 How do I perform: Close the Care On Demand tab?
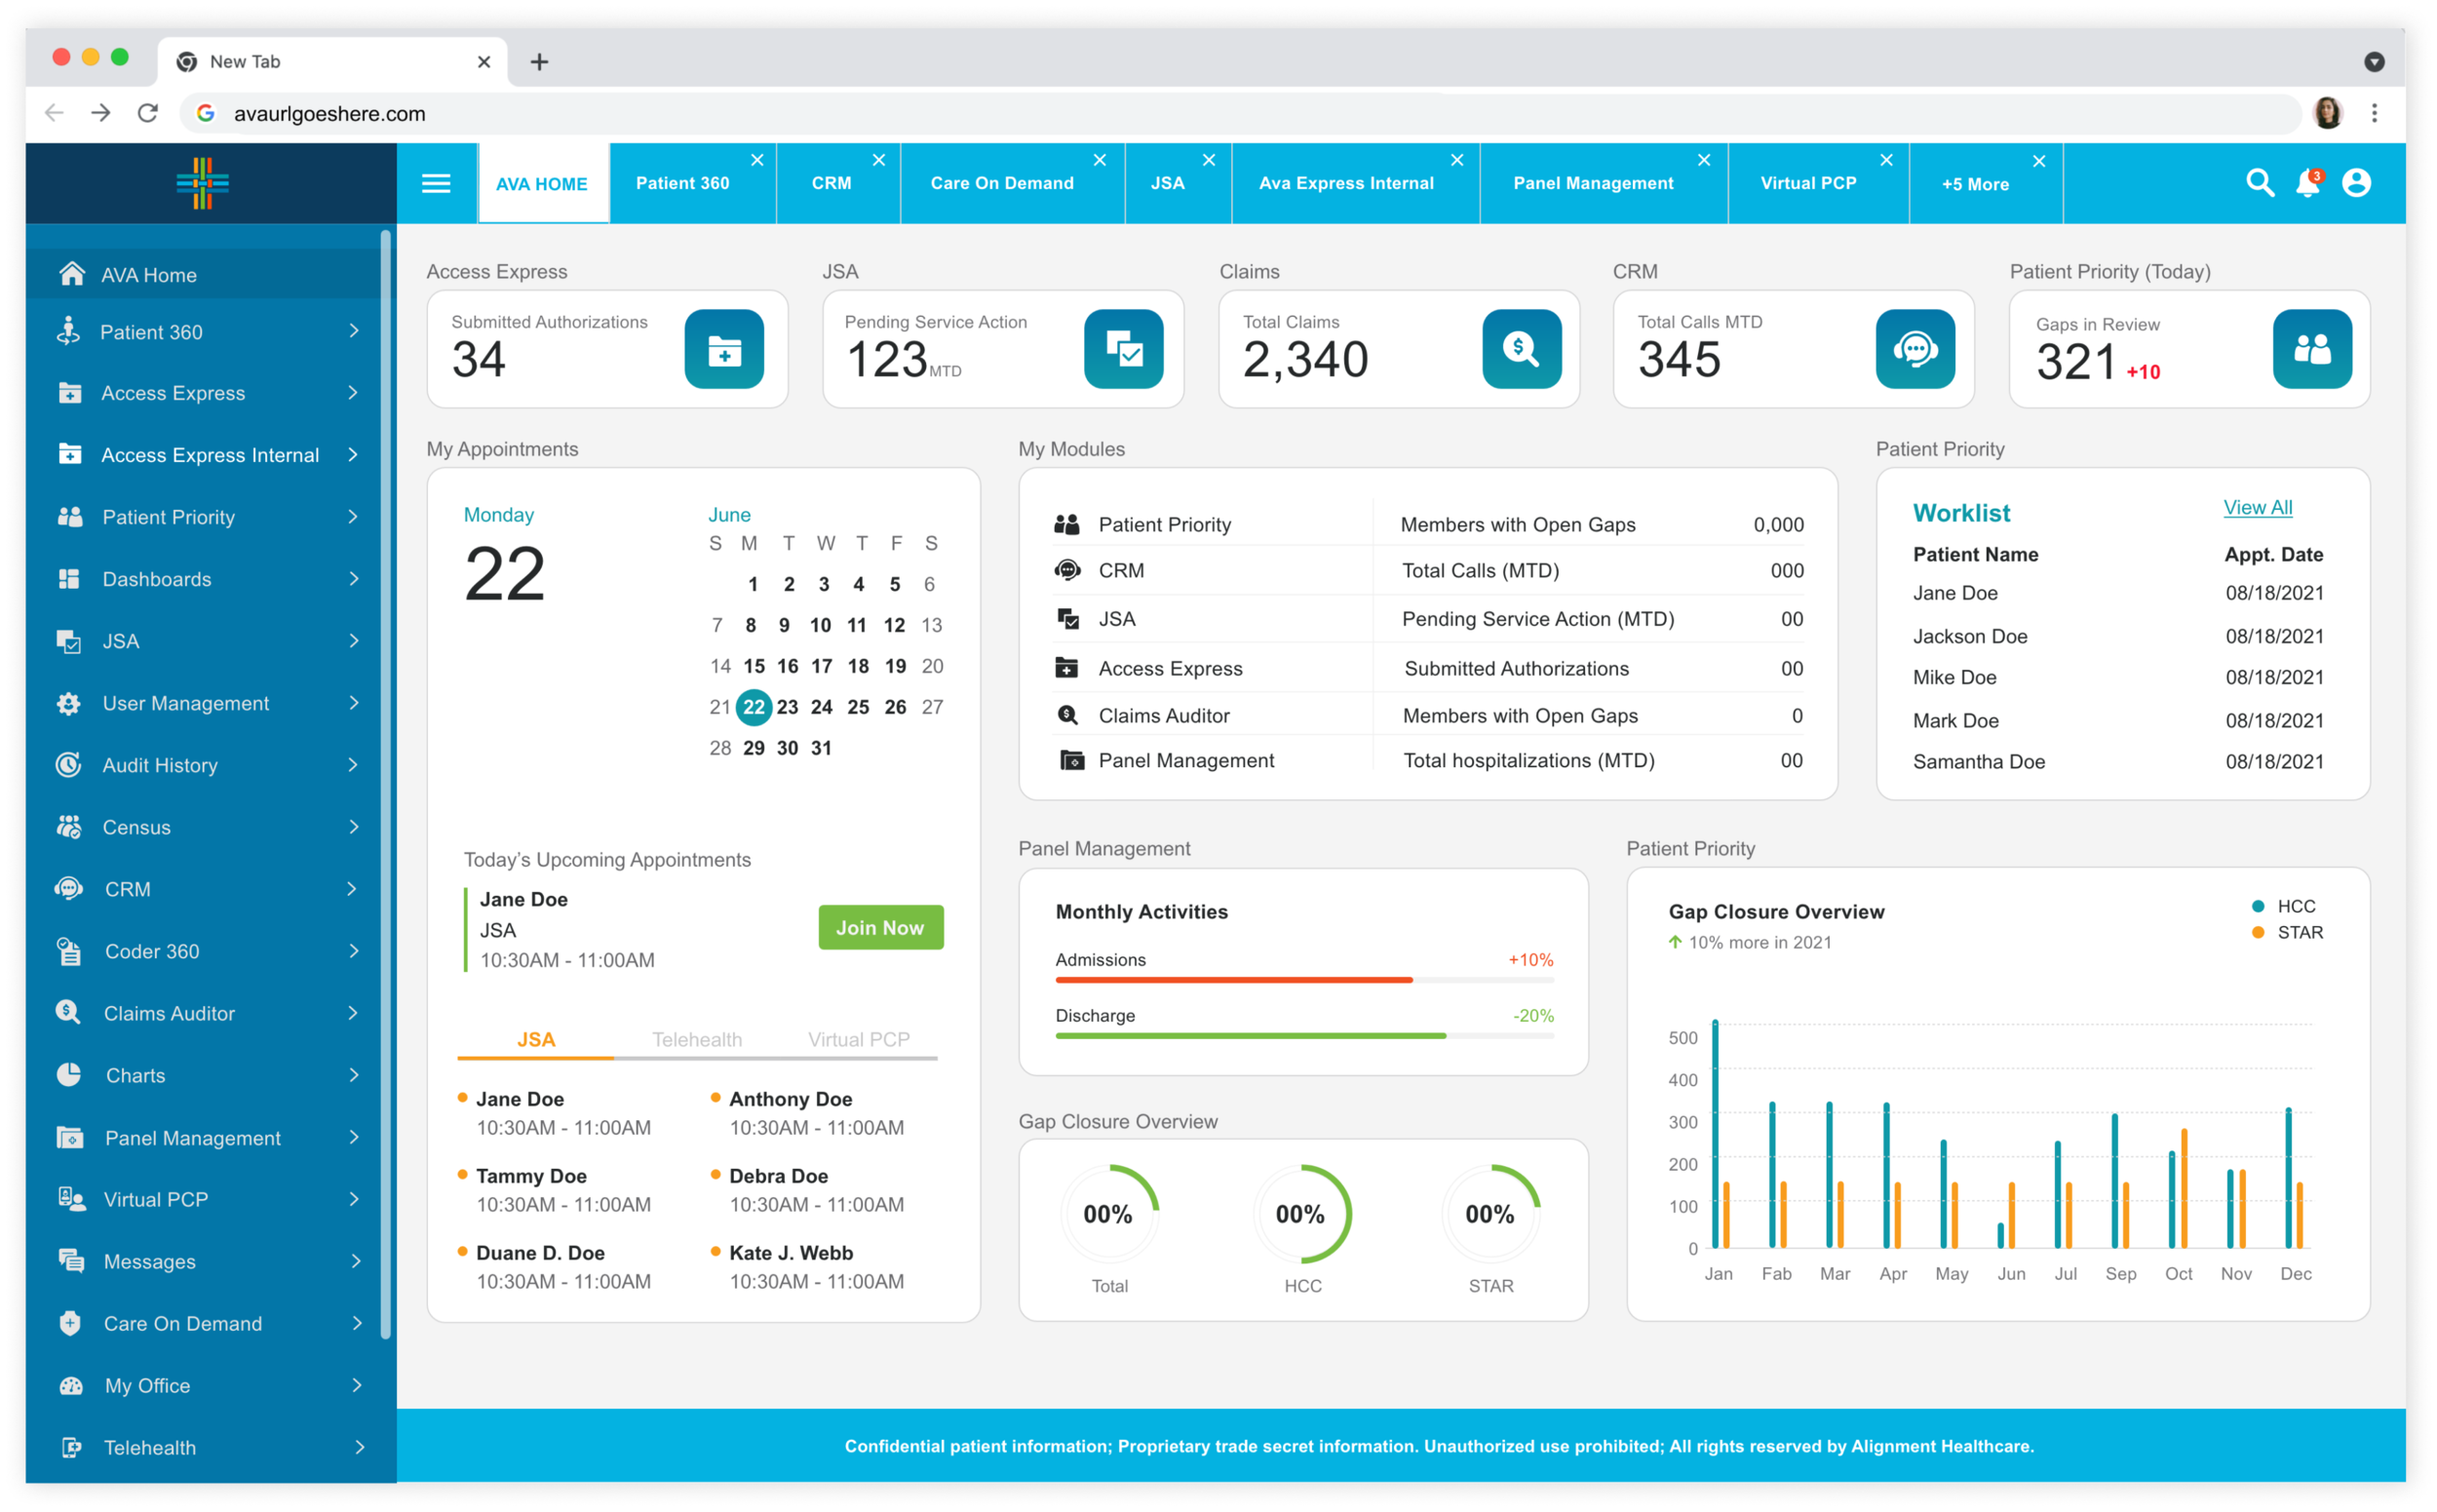[1100, 159]
